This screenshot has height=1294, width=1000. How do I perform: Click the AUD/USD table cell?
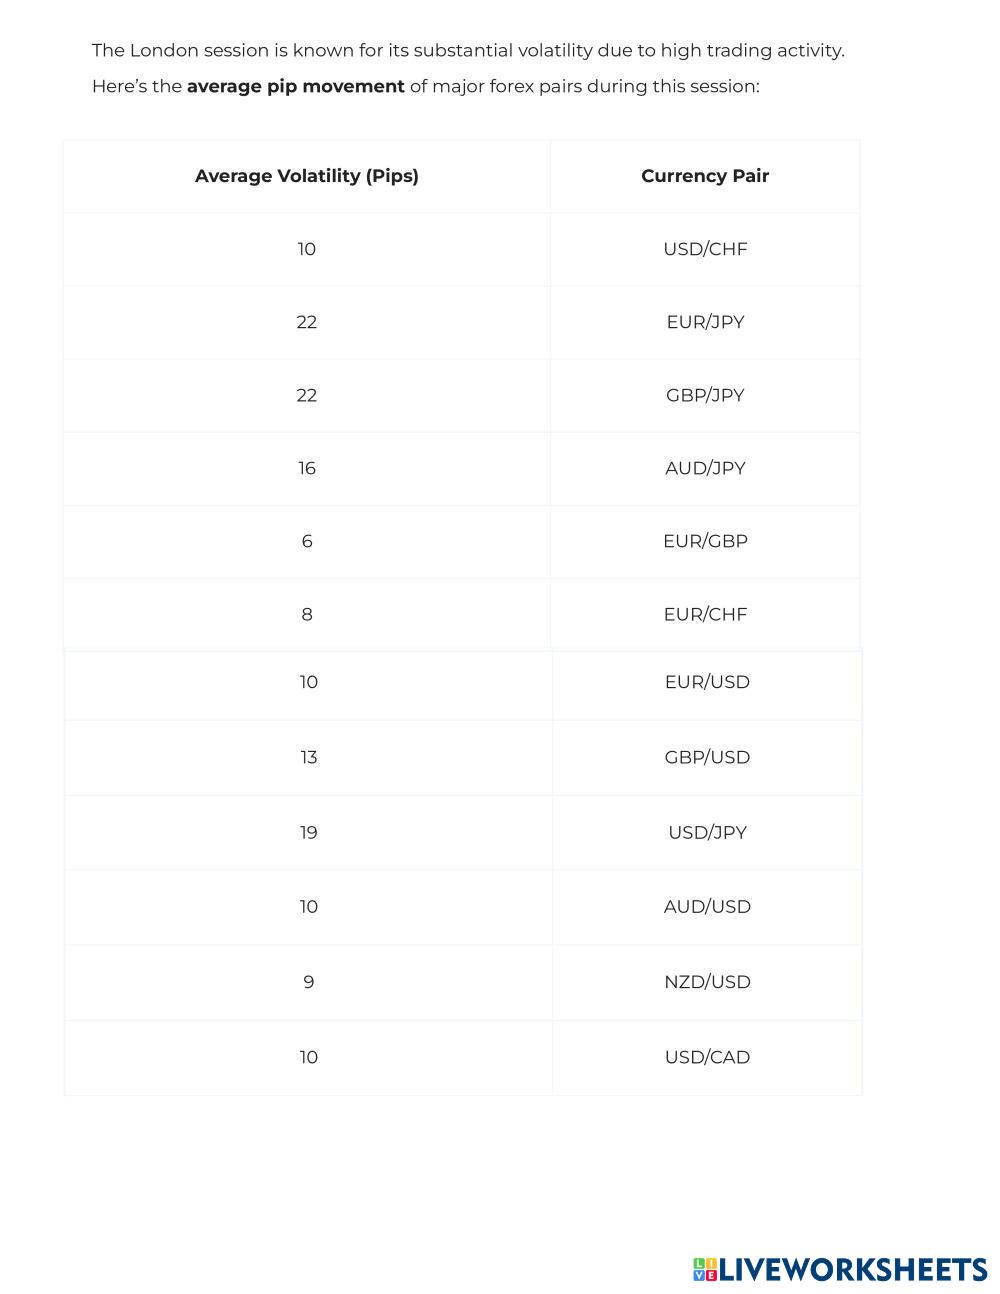pos(707,907)
